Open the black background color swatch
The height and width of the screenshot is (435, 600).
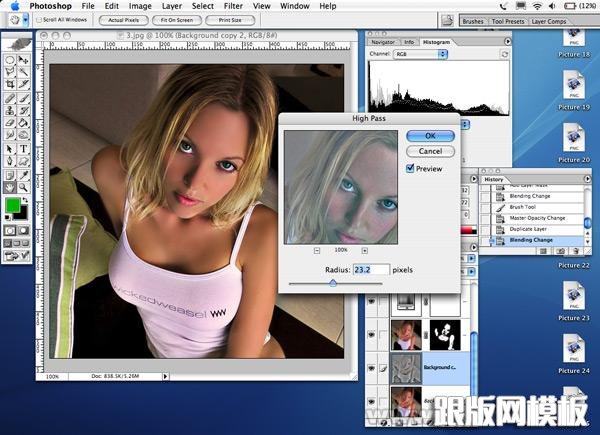click(23, 214)
